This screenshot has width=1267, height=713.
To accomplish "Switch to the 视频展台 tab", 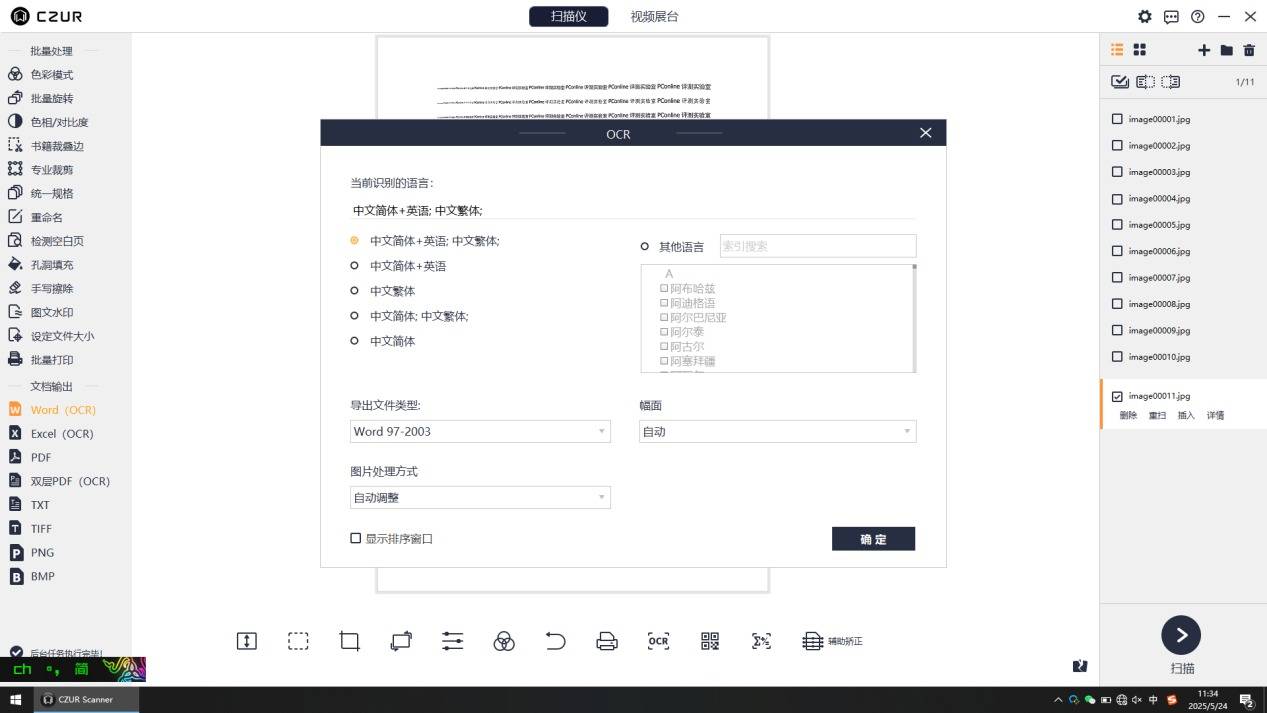I will (x=655, y=16).
